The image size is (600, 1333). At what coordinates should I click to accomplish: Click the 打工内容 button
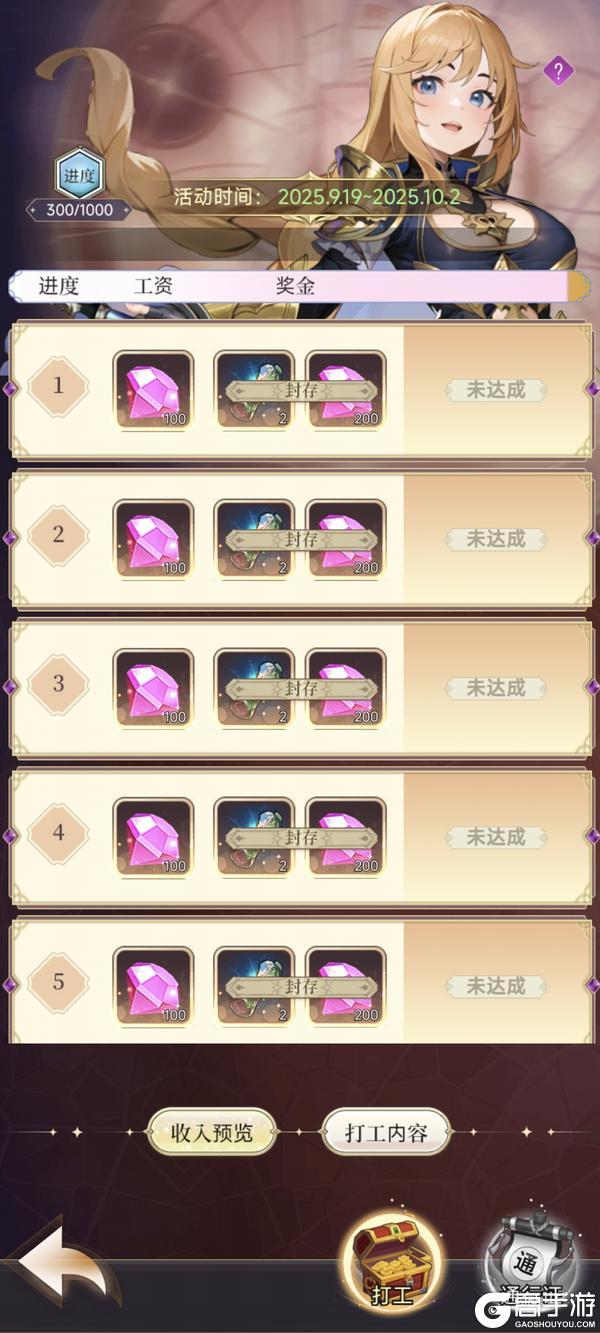[386, 1133]
